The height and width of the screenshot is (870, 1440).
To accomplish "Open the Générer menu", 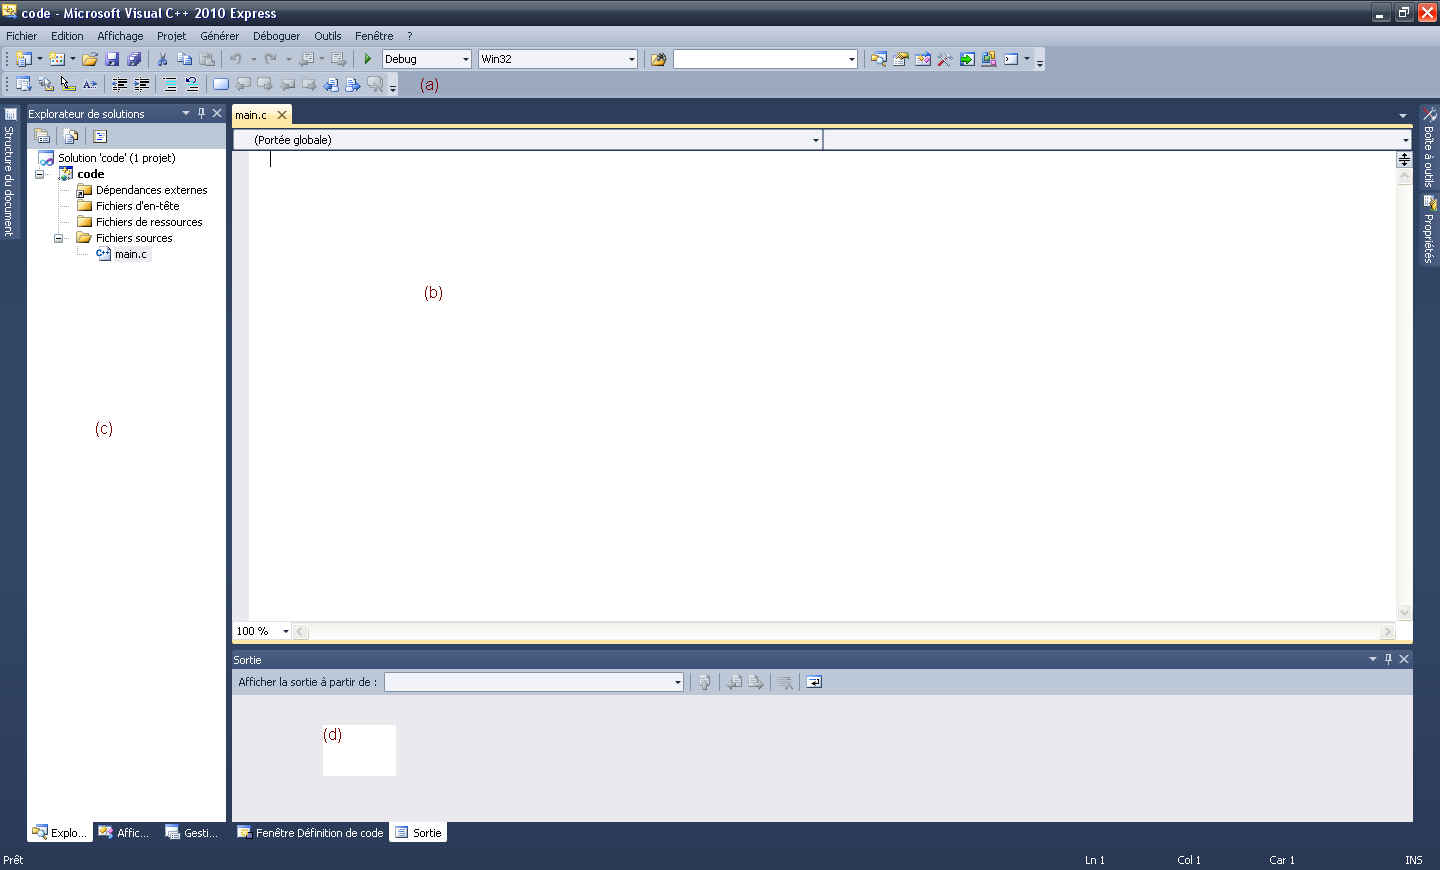I will [219, 36].
